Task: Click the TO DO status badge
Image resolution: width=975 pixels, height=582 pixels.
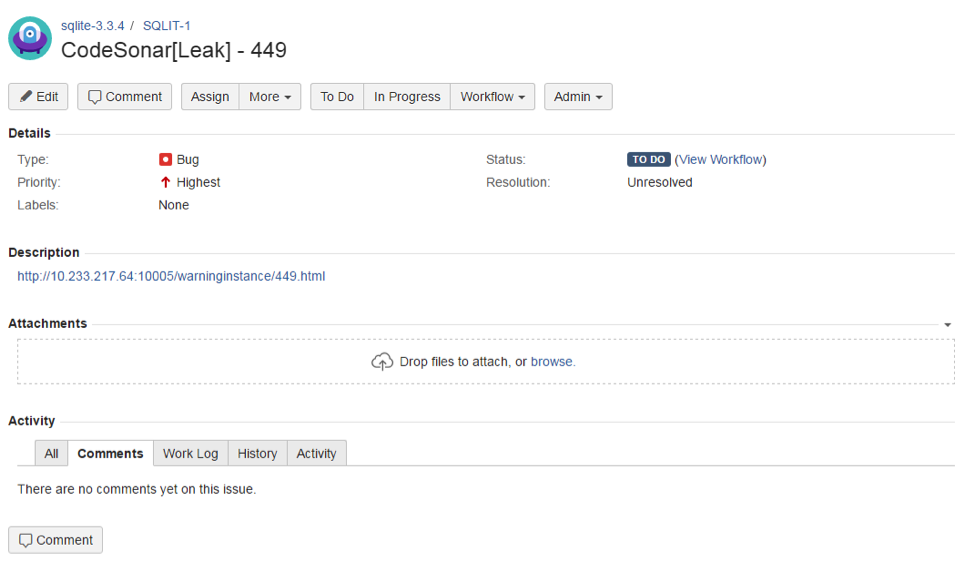Action: coord(649,160)
